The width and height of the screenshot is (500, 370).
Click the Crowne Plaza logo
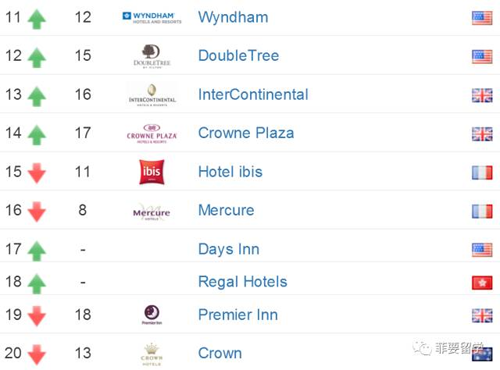(152, 134)
